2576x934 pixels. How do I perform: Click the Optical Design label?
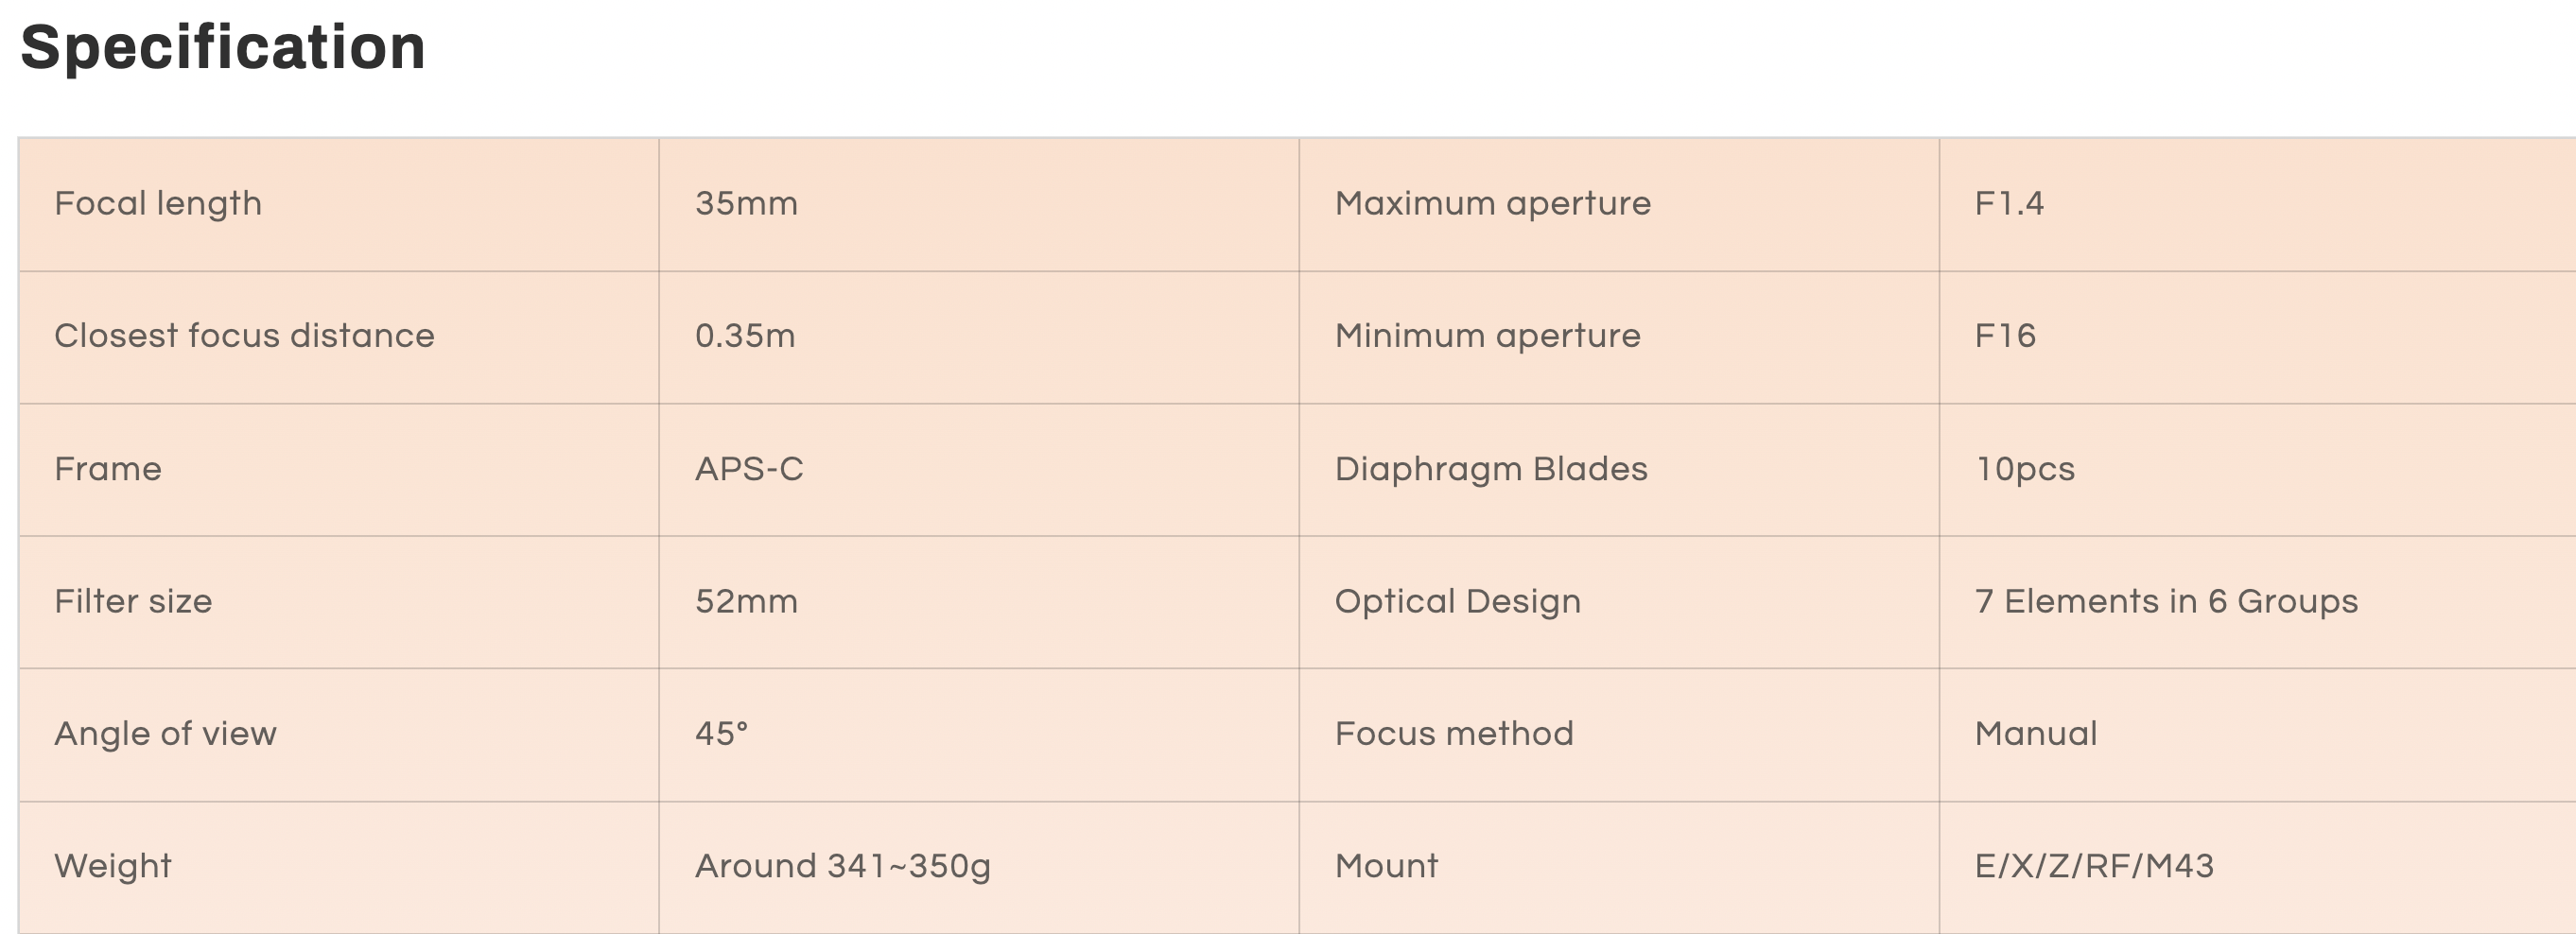point(1458,601)
